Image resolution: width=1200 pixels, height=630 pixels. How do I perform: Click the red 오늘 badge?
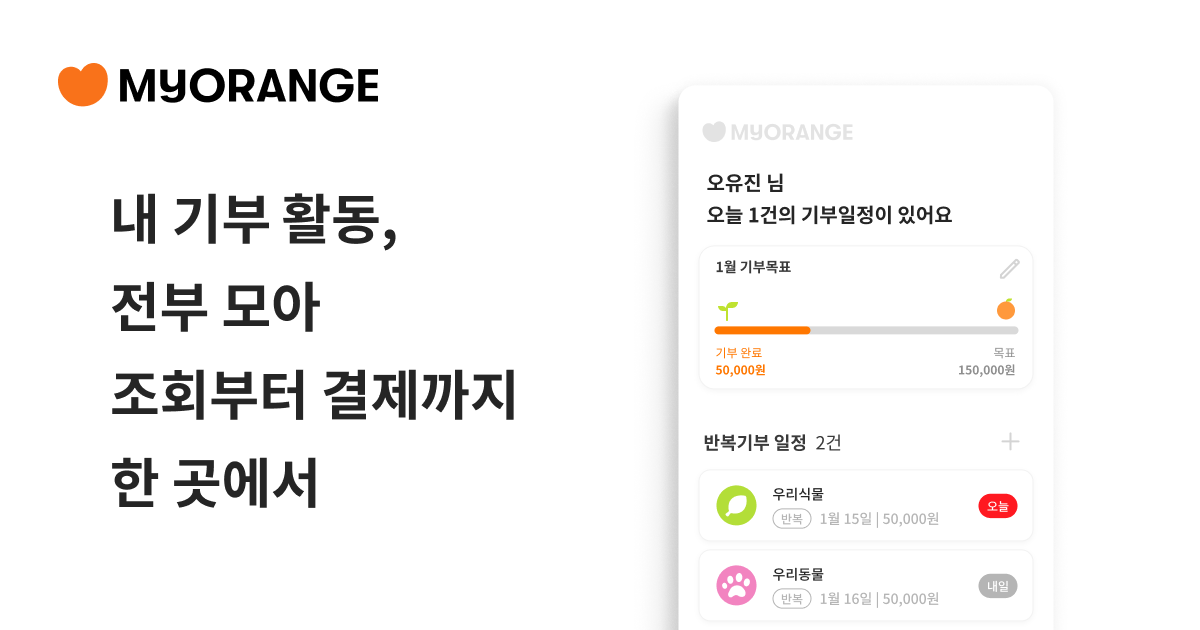point(997,506)
